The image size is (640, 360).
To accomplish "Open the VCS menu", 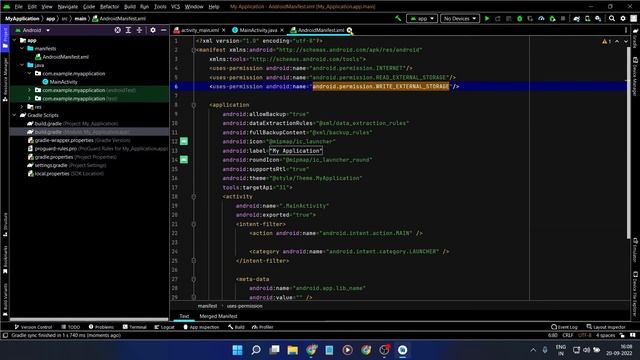I will [175, 7].
